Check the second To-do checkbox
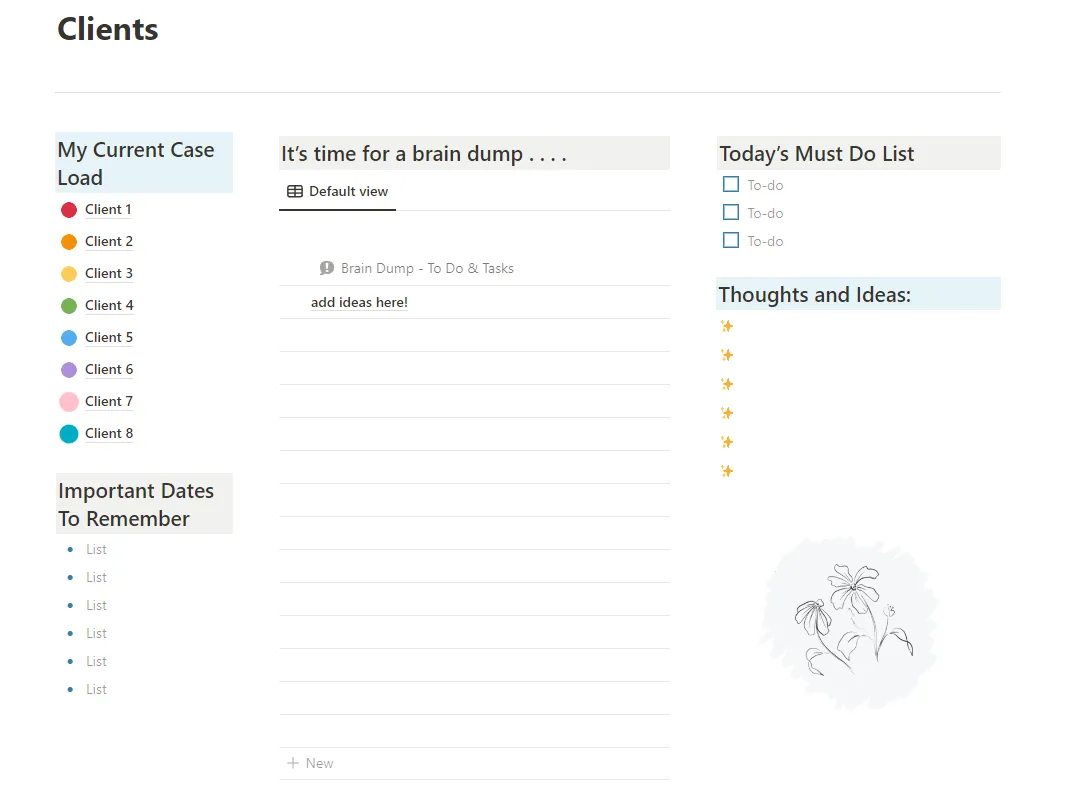Screen dimensions: 1081x796 [731, 212]
